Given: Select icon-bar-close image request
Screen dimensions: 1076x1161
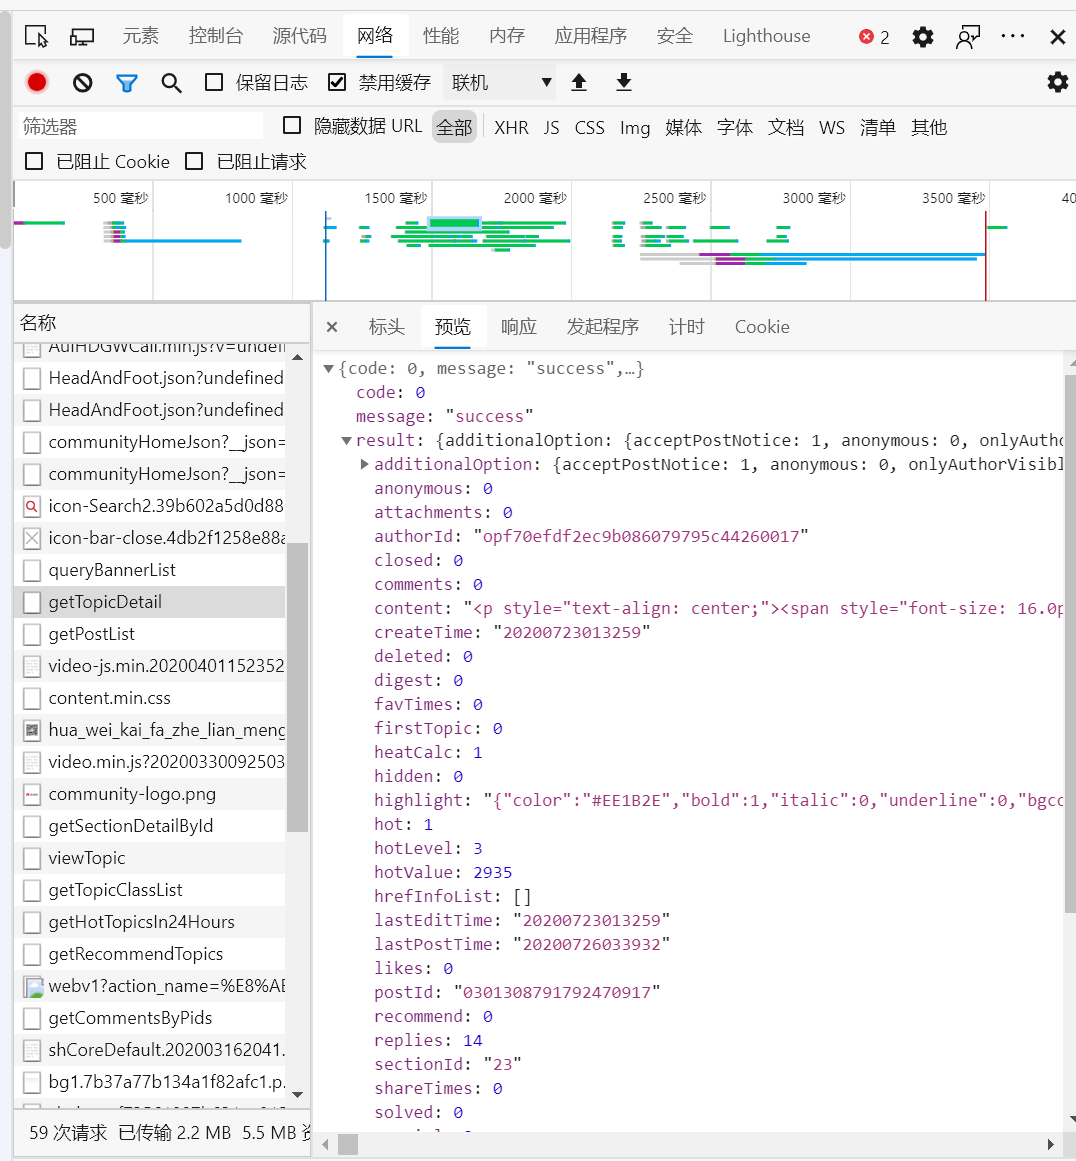Looking at the screenshot, I should 150,538.
